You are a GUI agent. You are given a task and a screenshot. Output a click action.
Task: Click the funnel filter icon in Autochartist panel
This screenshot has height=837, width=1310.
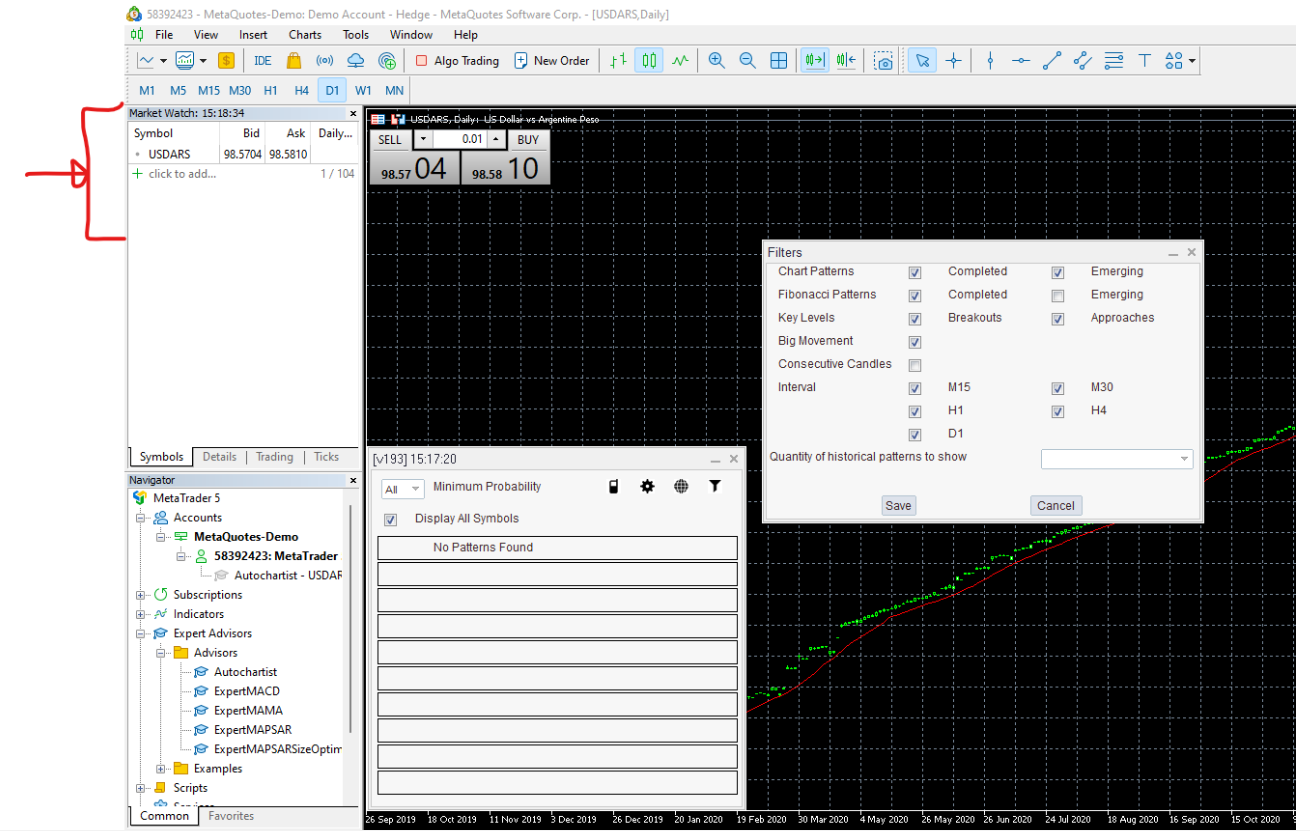(715, 487)
